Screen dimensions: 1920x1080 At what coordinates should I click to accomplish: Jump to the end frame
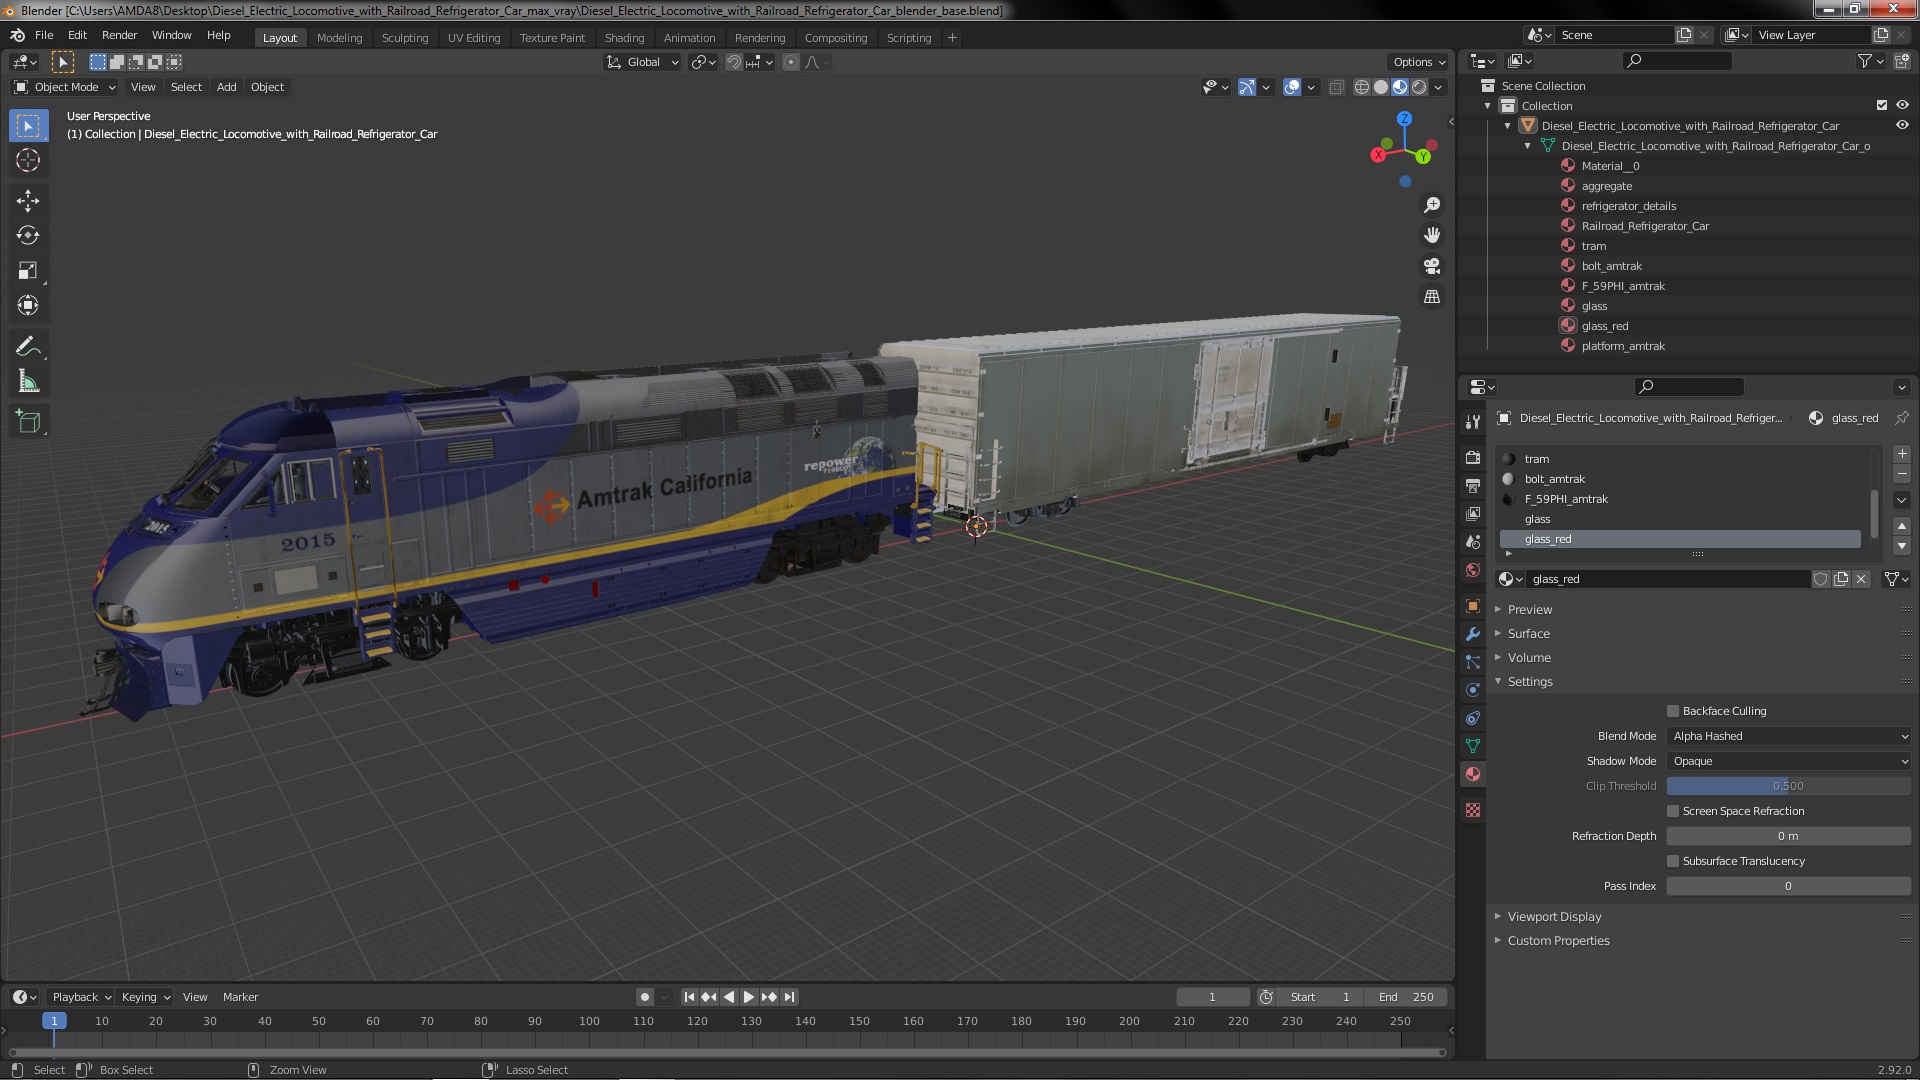click(789, 997)
